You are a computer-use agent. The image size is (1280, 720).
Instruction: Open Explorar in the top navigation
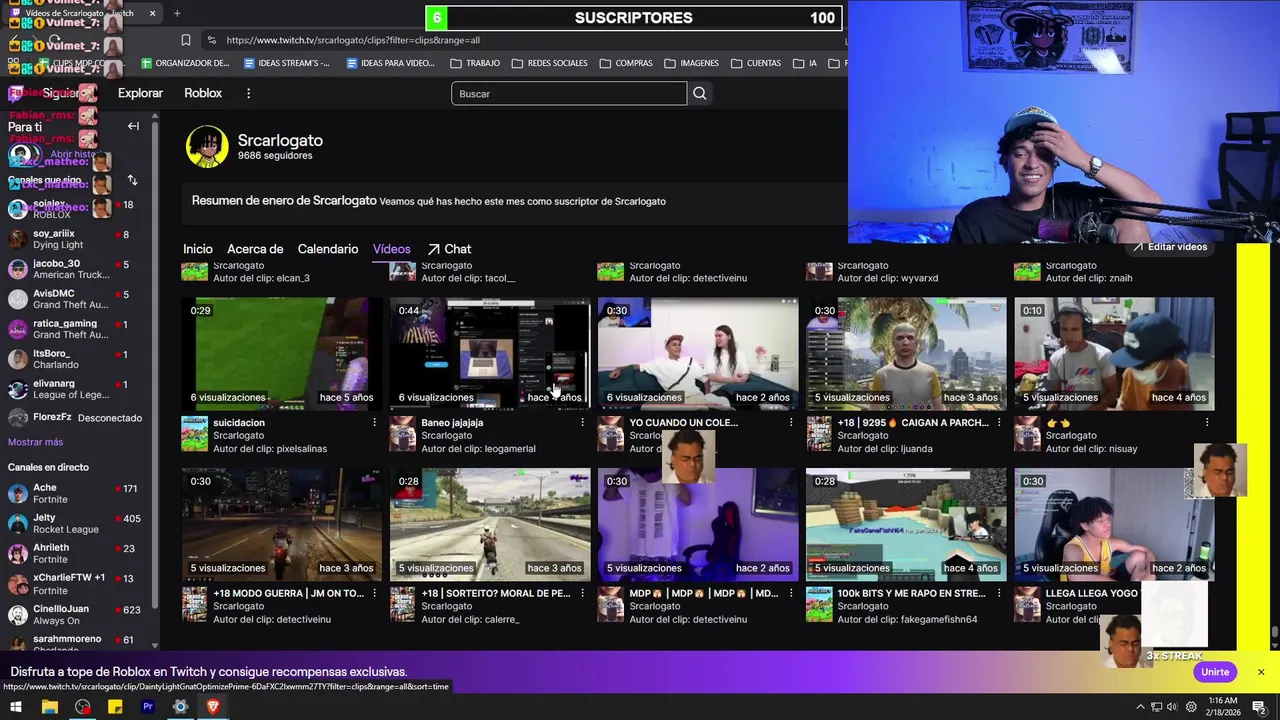(140, 93)
